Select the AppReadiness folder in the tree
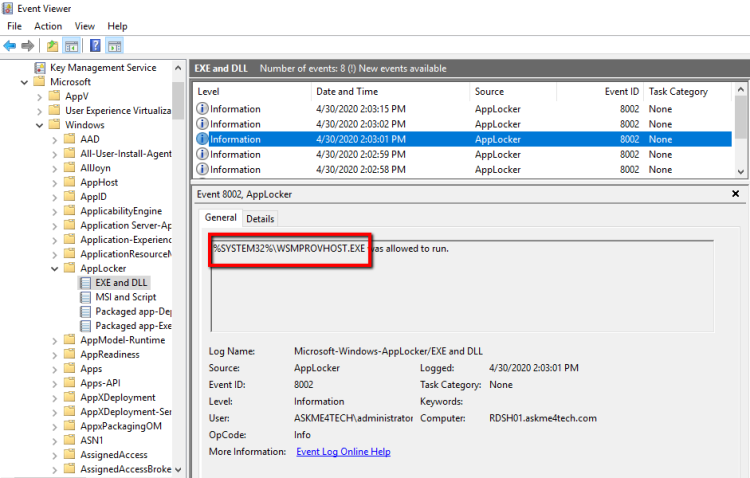Viewport: 750px width, 478px height. pyautogui.click(x=109, y=354)
